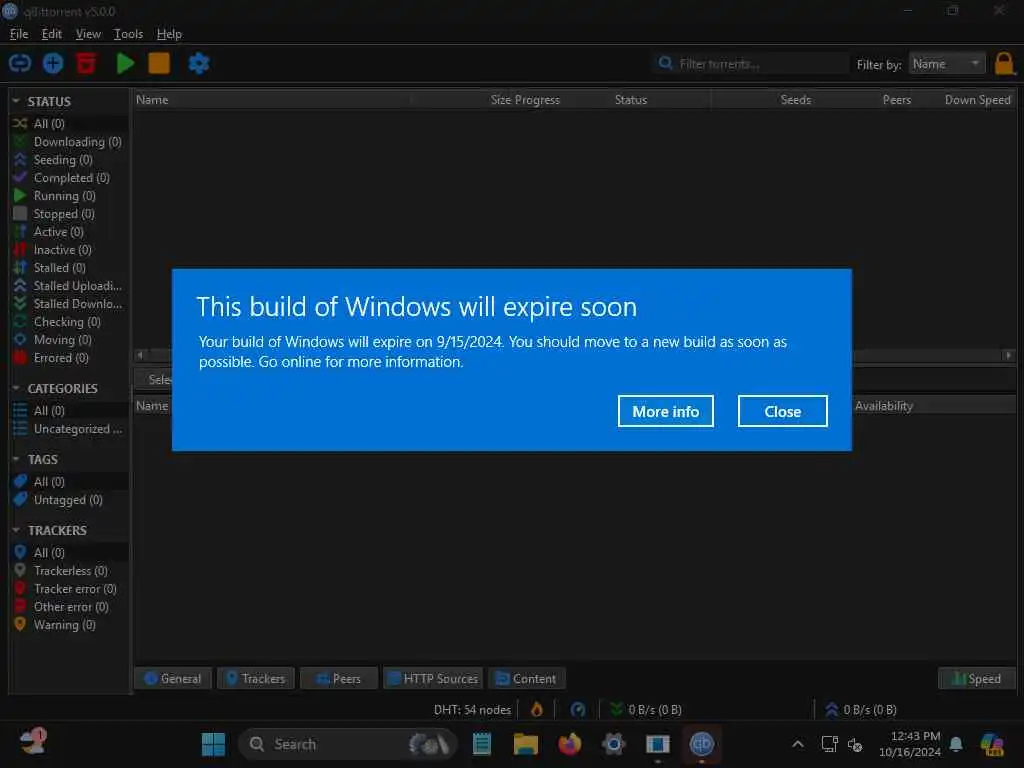
Task: Toggle alternative speed limits speedometer icon
Action: coord(578,709)
